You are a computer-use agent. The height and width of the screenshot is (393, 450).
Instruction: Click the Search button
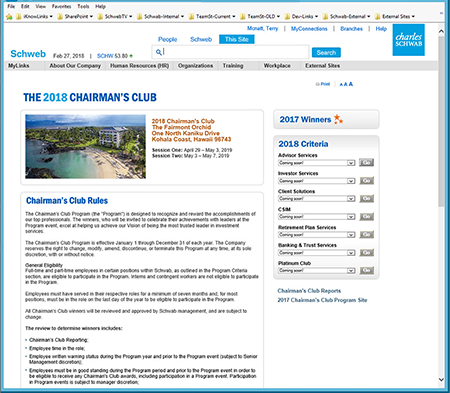pyautogui.click(x=326, y=52)
